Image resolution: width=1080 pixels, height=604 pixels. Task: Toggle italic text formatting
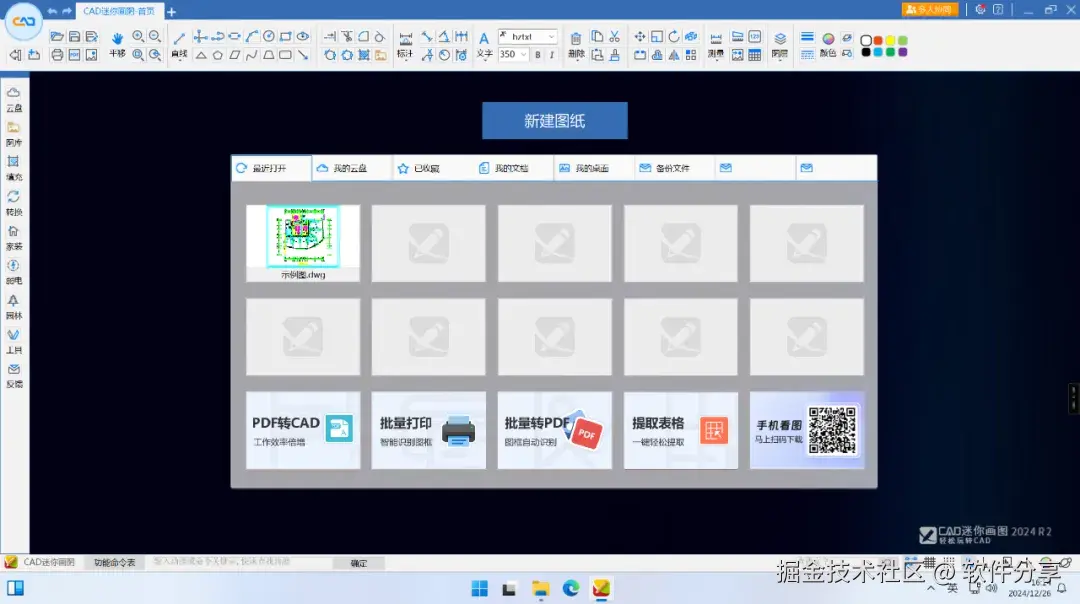(552, 54)
